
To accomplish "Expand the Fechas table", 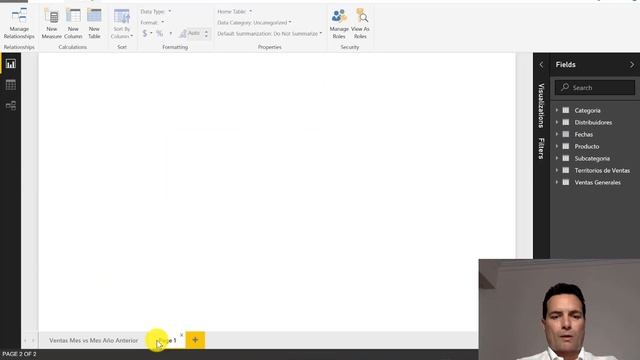I will point(557,134).
